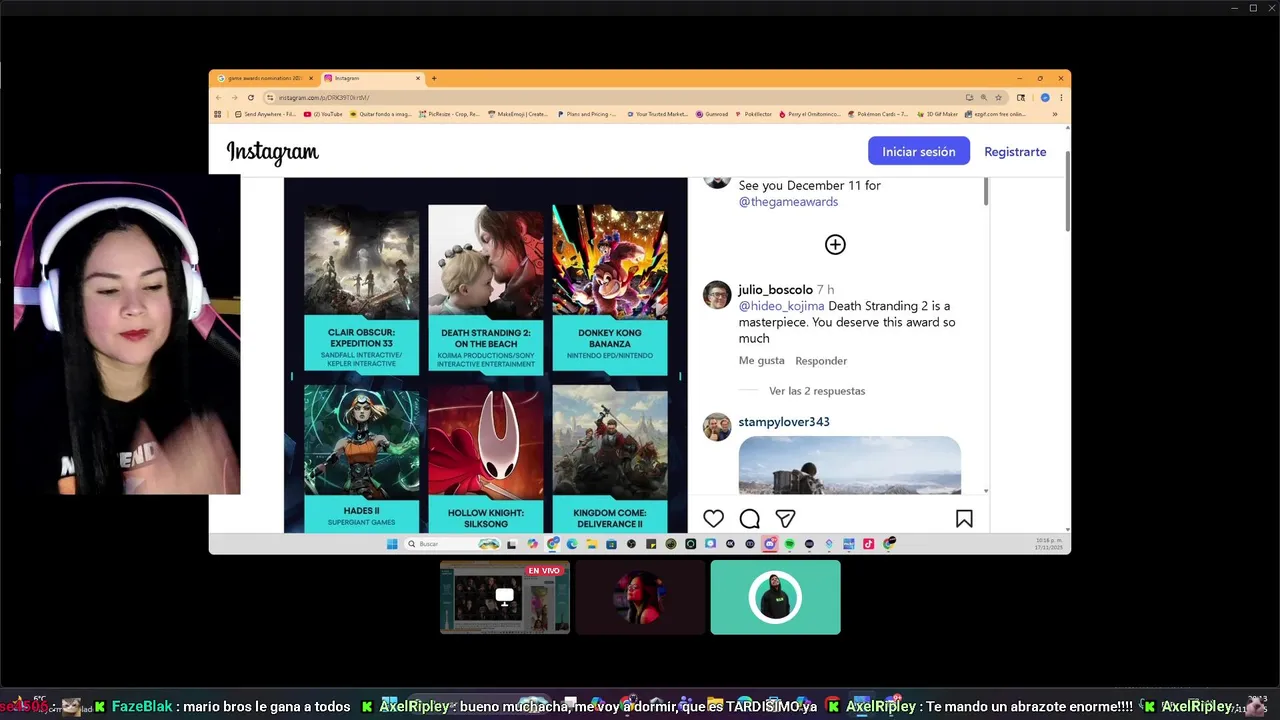Open the 3D Gif Maker bookmark

936,114
